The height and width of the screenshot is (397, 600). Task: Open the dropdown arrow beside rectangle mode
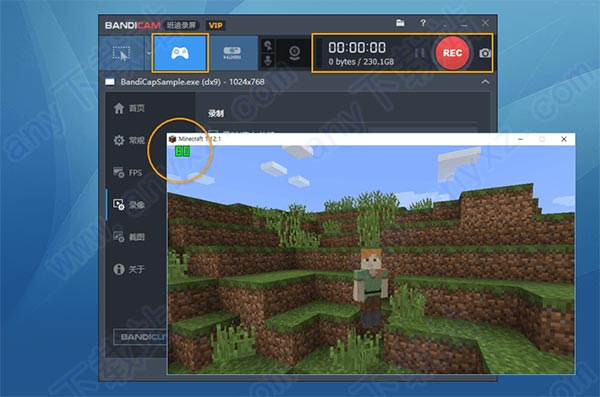(x=148, y=53)
